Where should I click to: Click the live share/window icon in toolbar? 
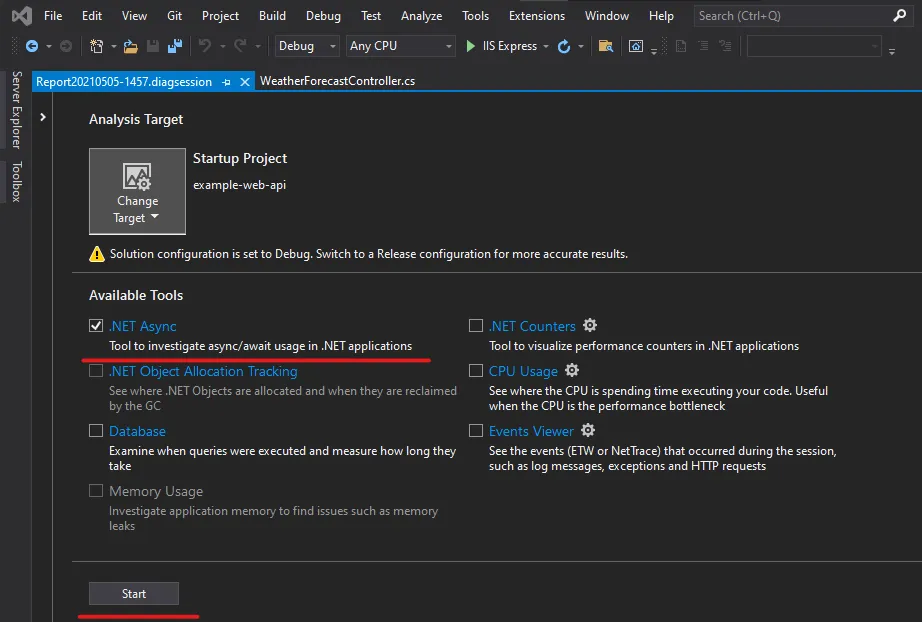[636, 46]
